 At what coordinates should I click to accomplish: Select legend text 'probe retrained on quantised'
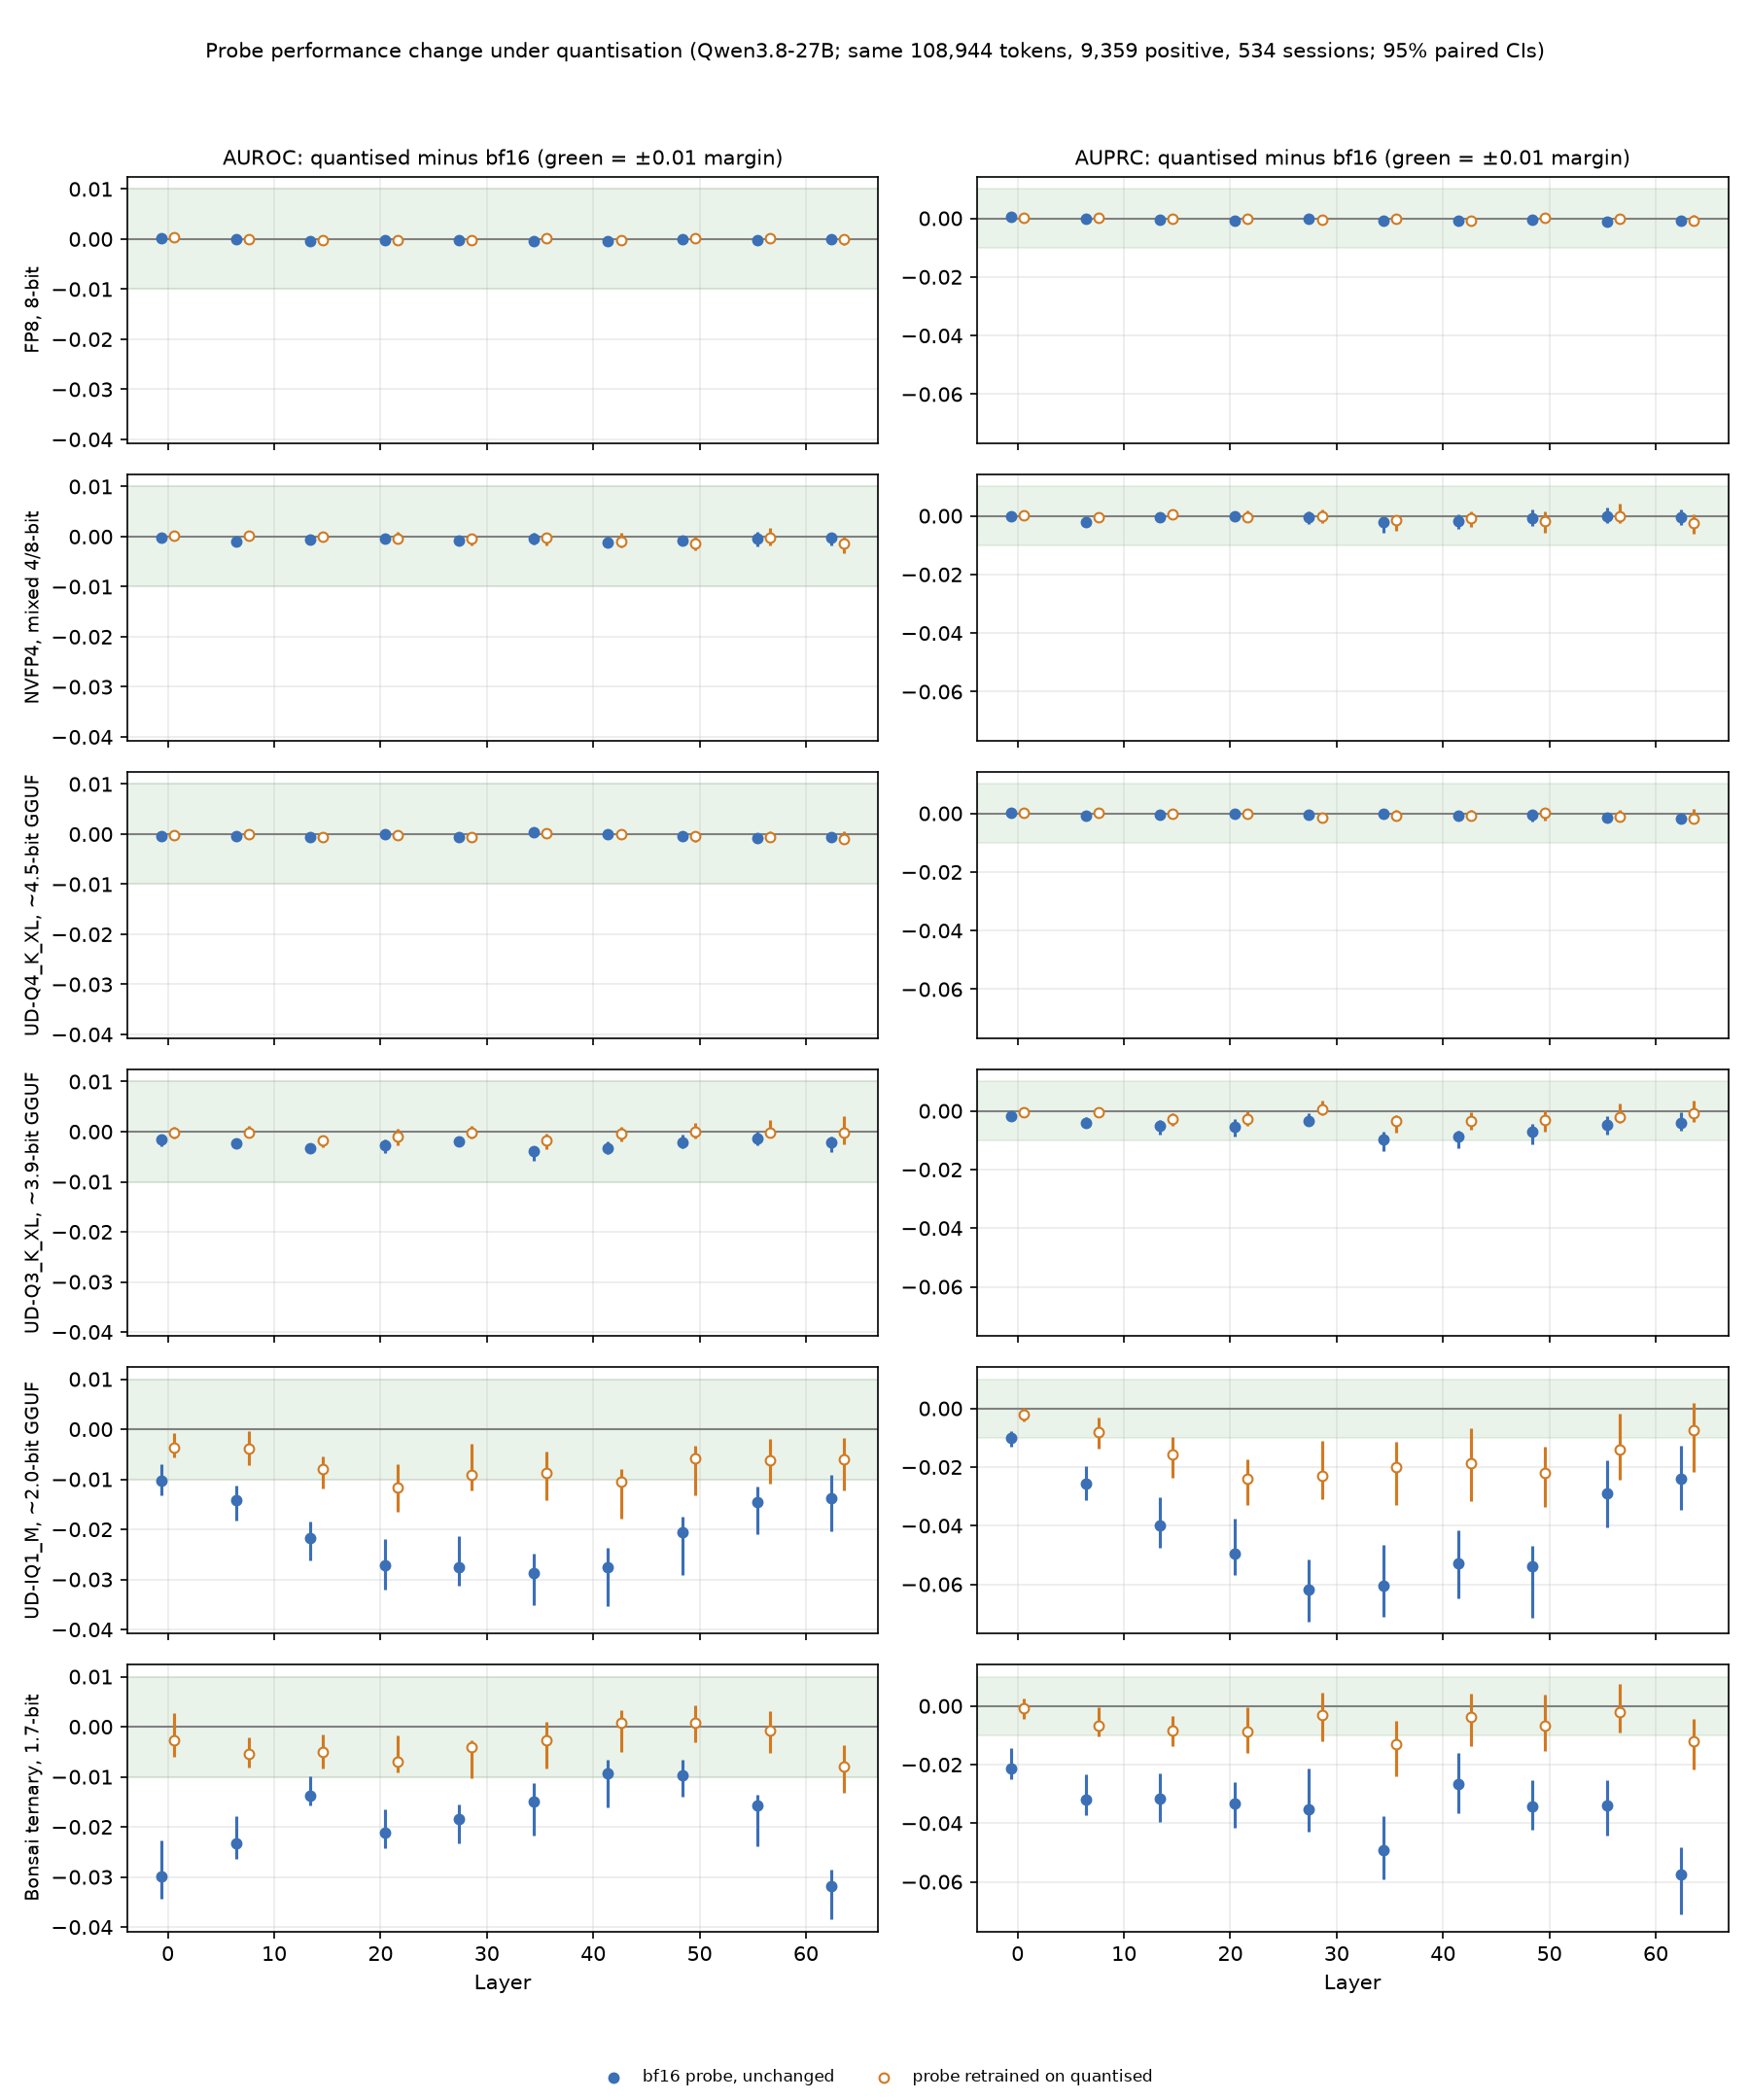[1032, 2076]
